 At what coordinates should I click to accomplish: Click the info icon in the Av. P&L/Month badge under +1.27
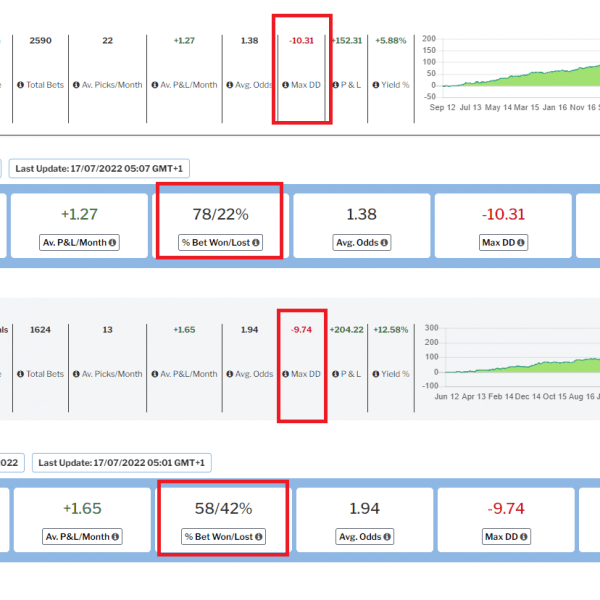click(112, 243)
